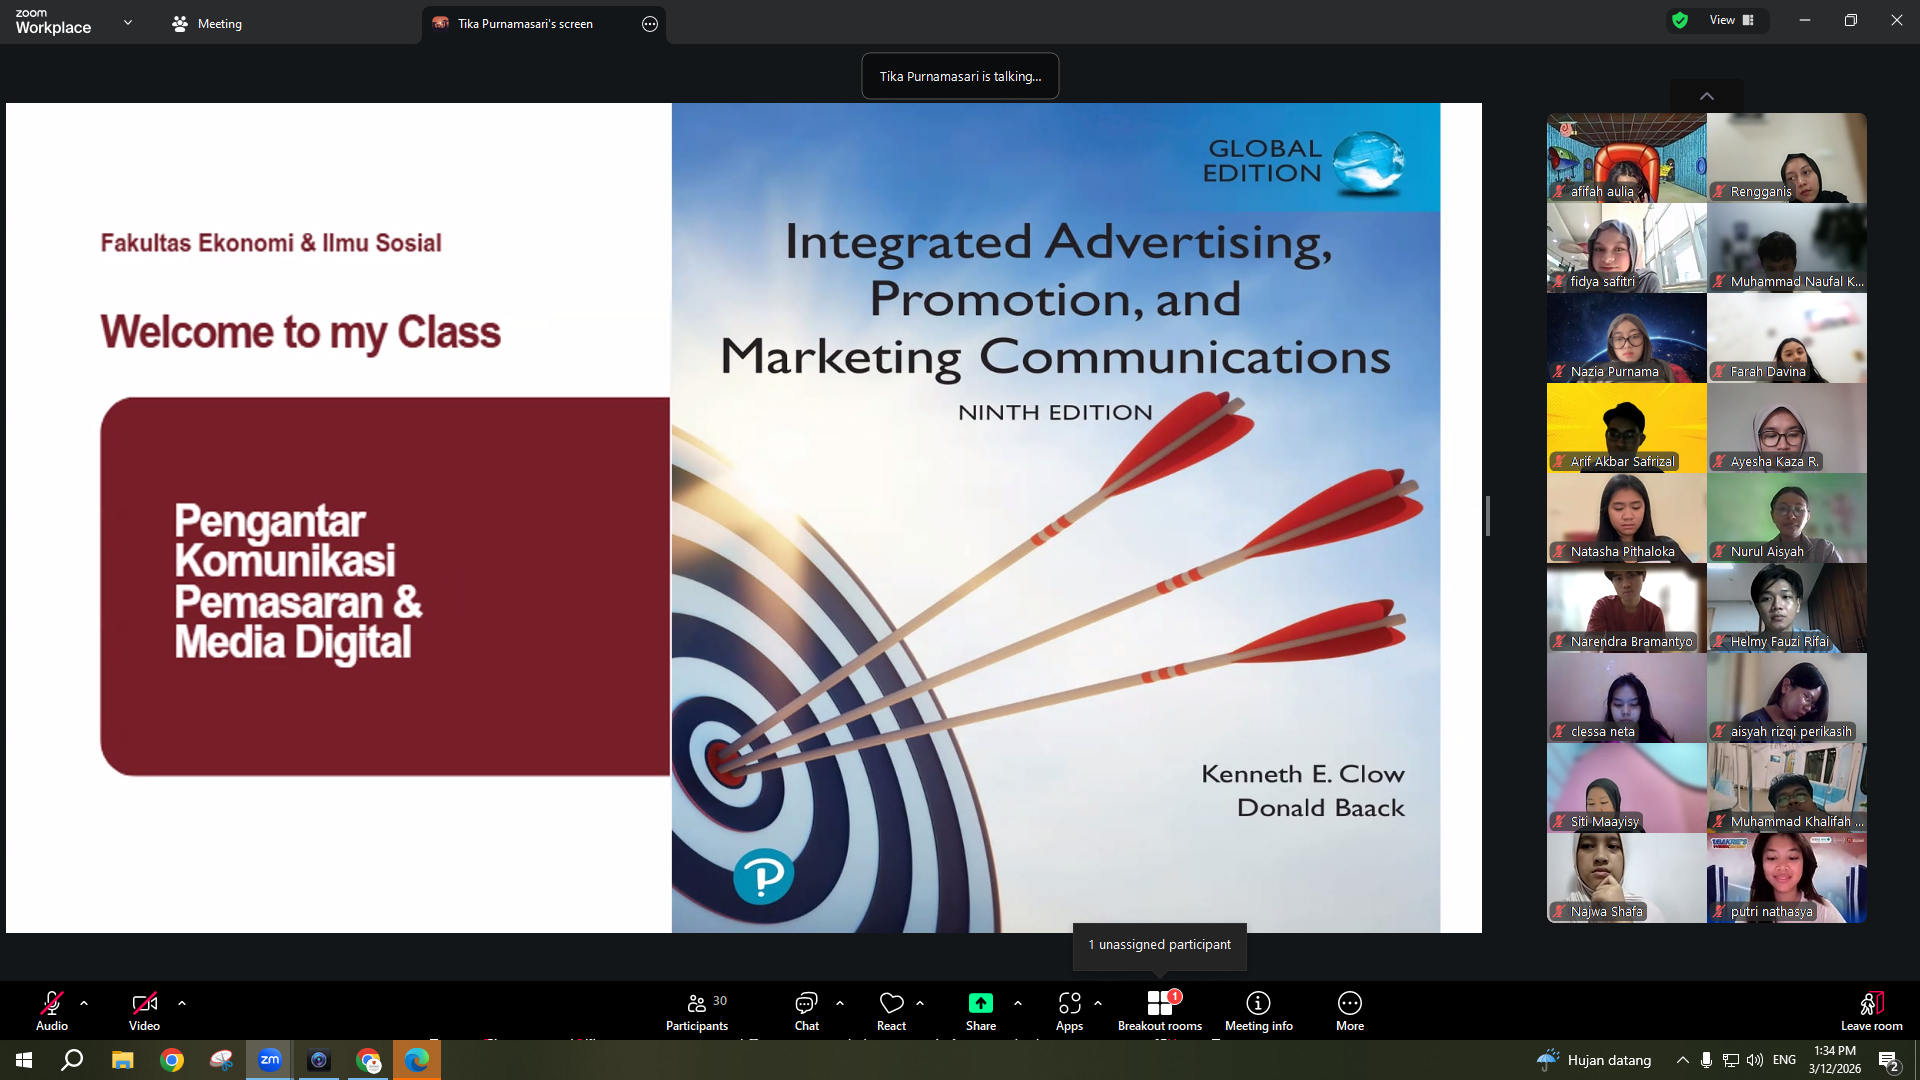Unmute the microphone with the Audio button
This screenshot has height=1080, width=1920.
point(52,1010)
